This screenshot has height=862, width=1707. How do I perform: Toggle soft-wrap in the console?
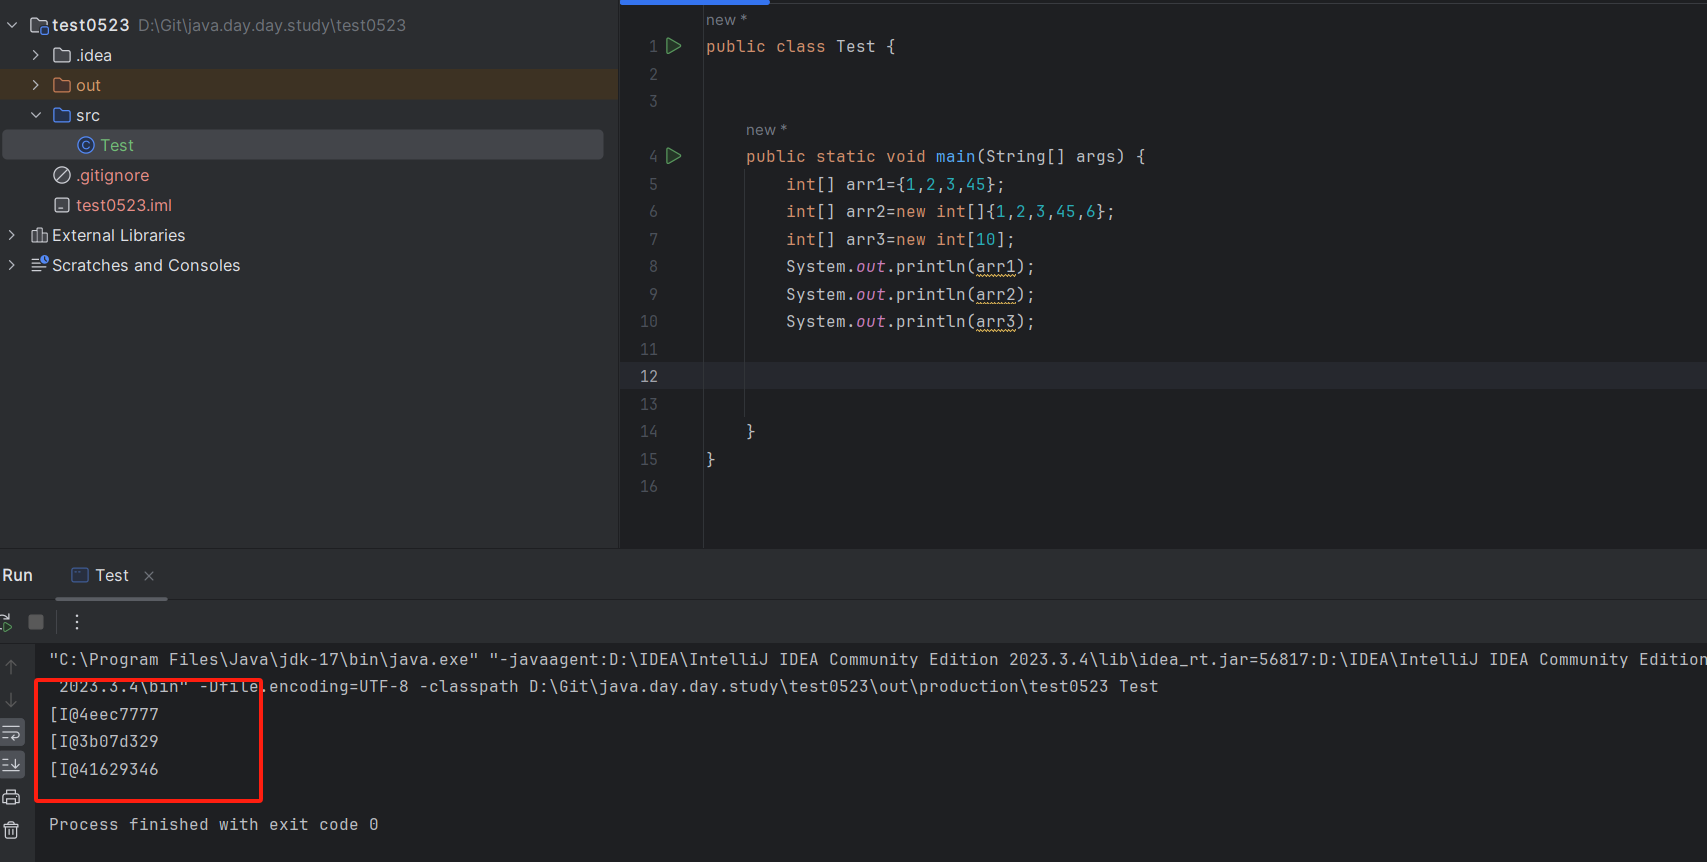[x=11, y=732]
